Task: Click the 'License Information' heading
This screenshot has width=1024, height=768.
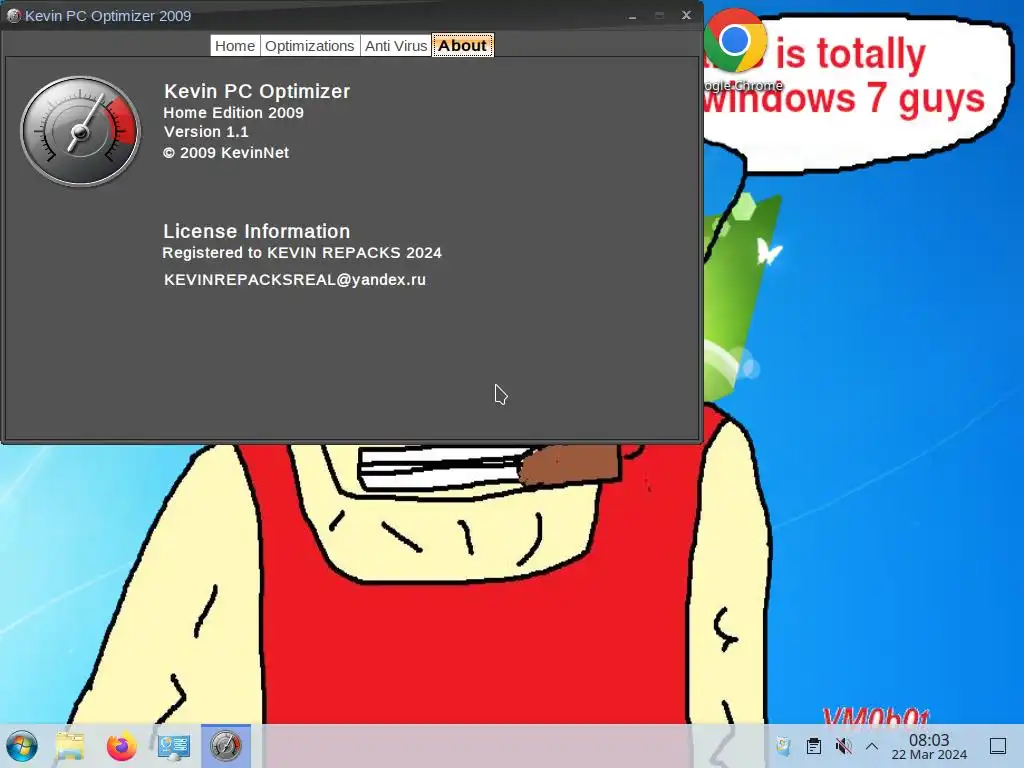Action: tap(257, 231)
